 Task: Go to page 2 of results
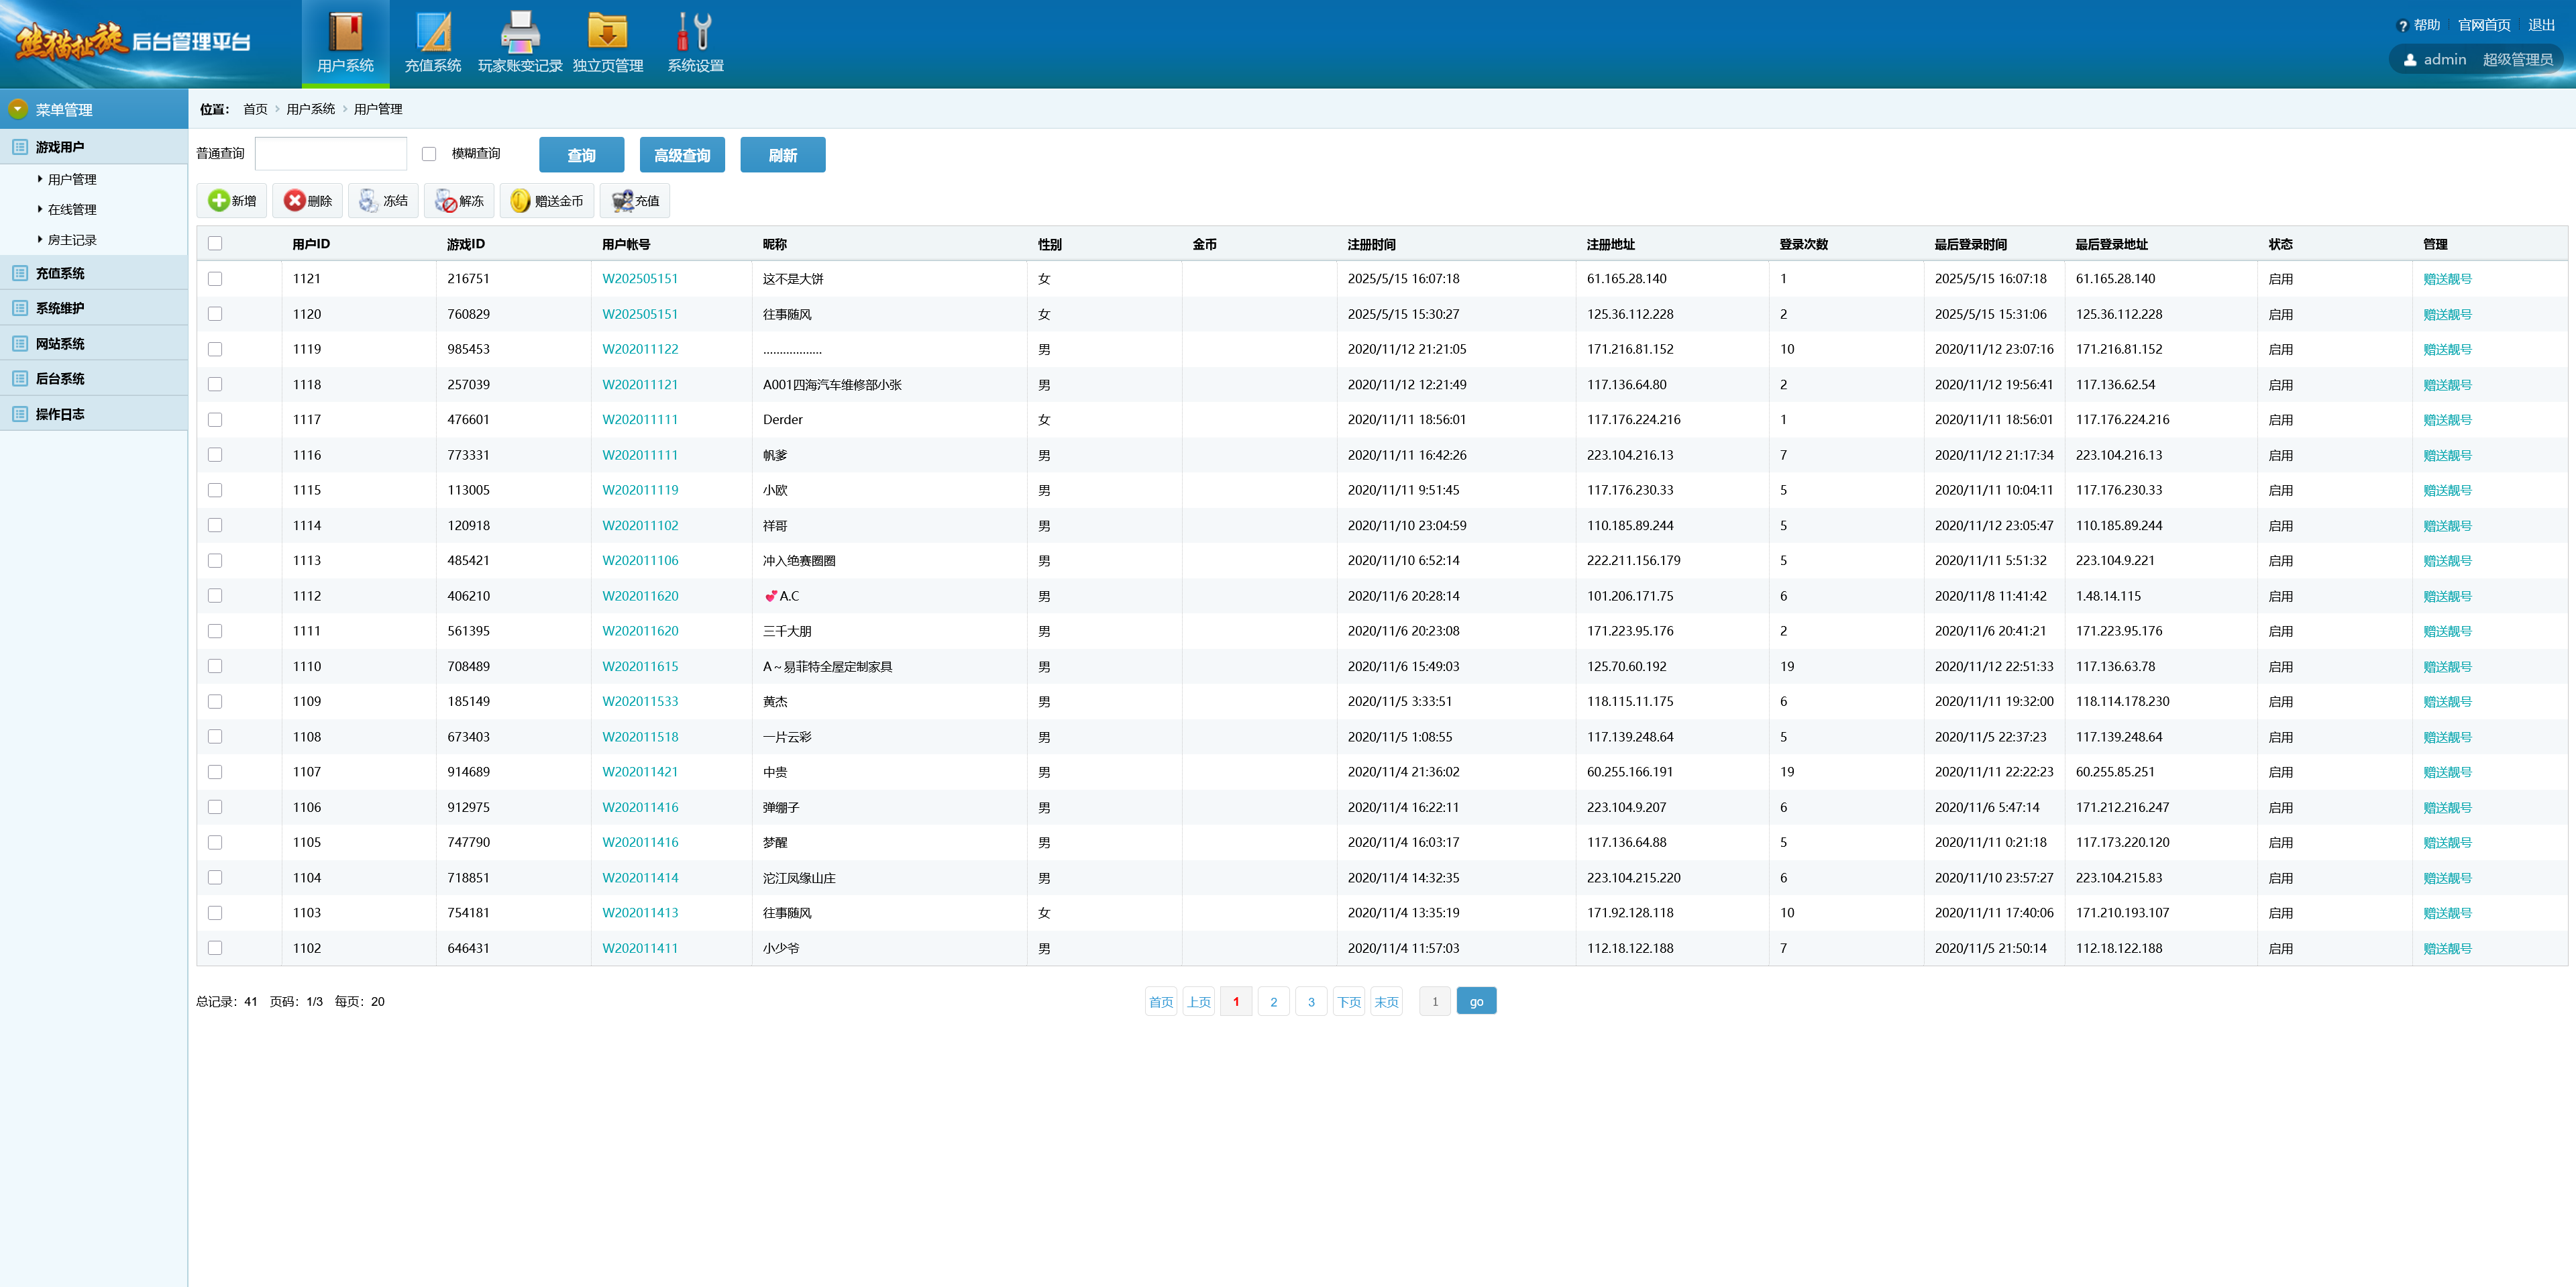(x=1273, y=1002)
